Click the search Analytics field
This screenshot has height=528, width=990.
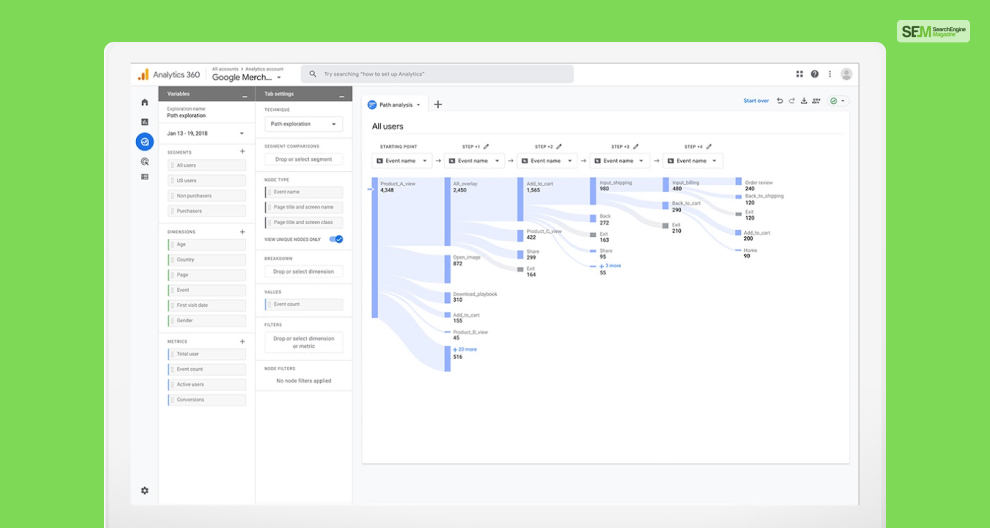[x=437, y=74]
